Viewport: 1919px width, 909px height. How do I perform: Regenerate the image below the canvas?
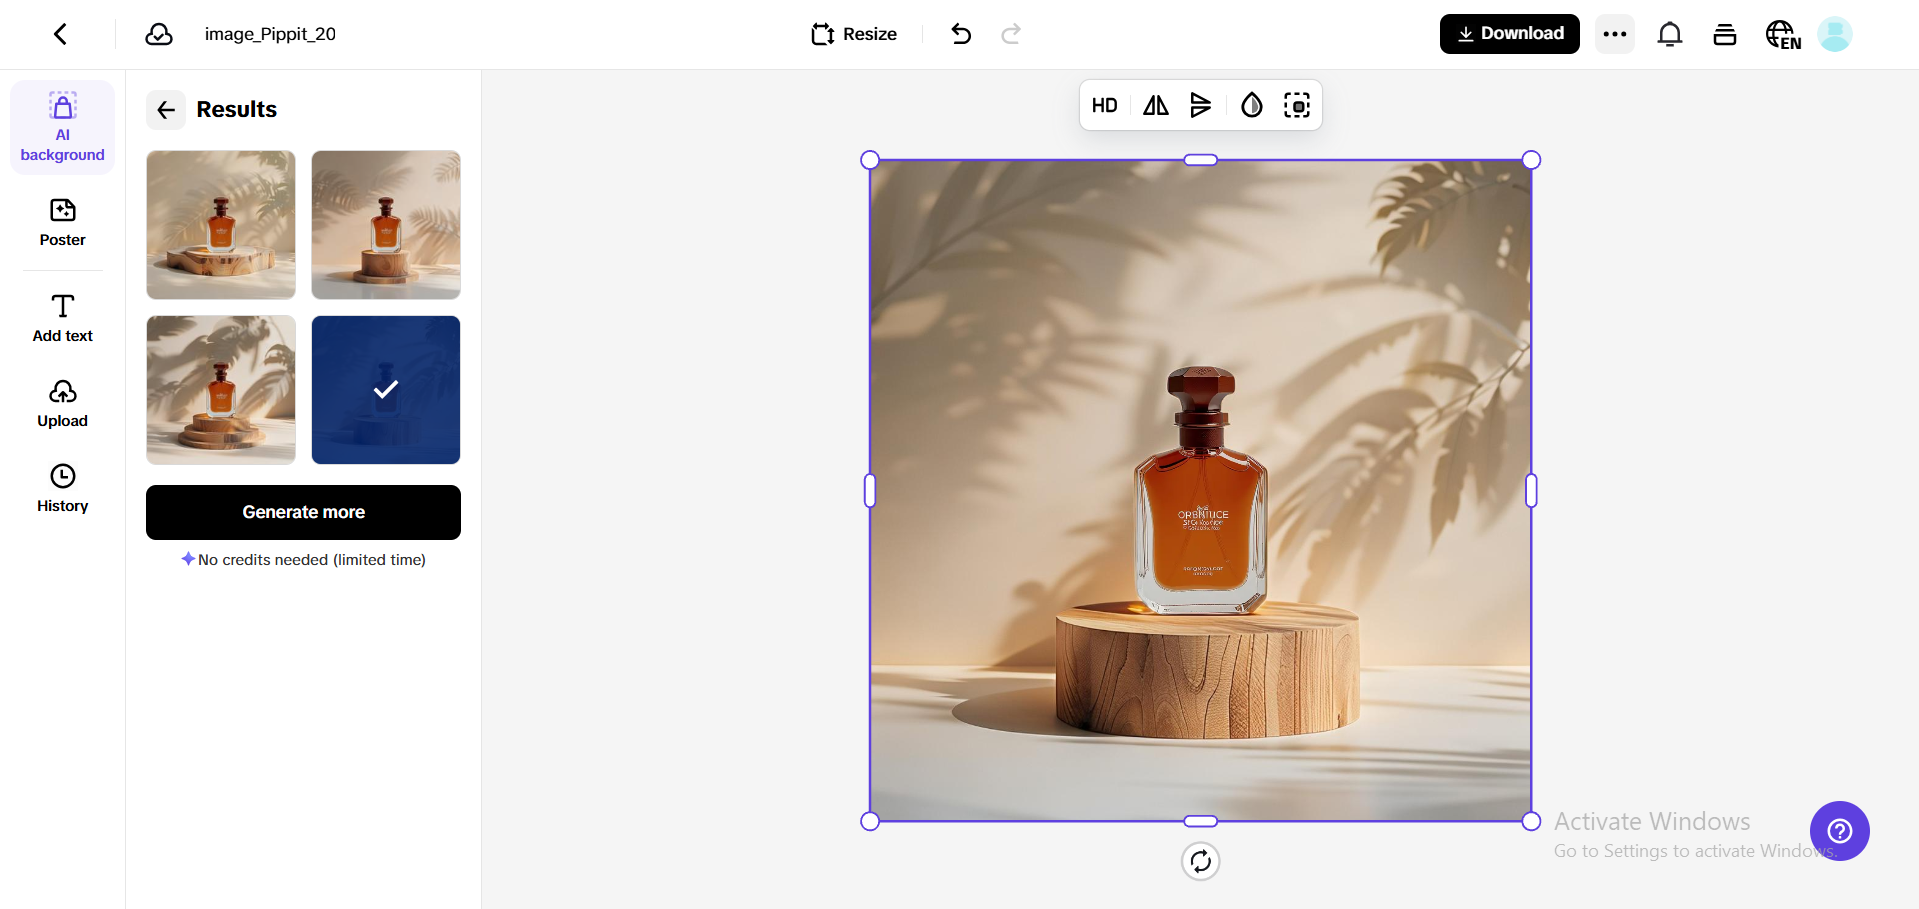1201,861
